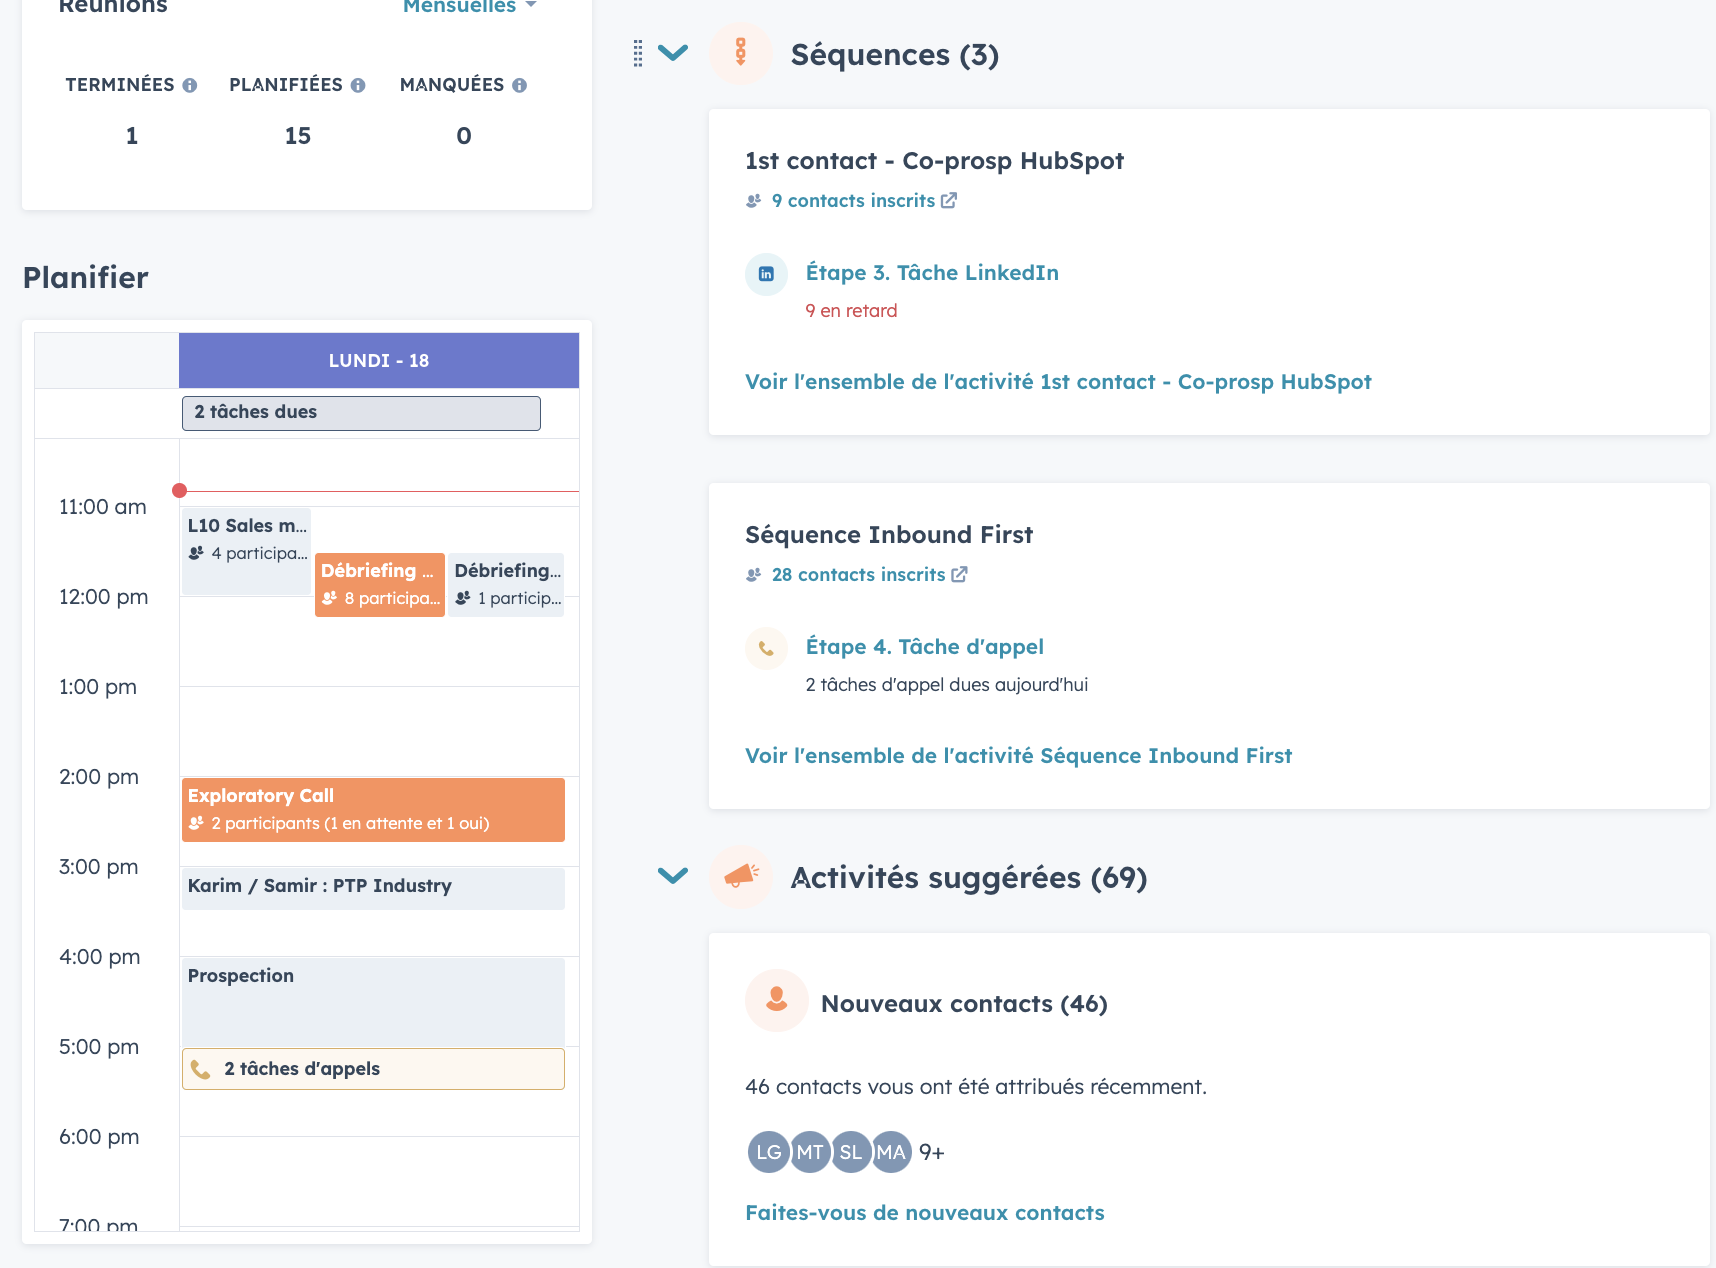Open 28 contacts inscrits link

tap(858, 575)
